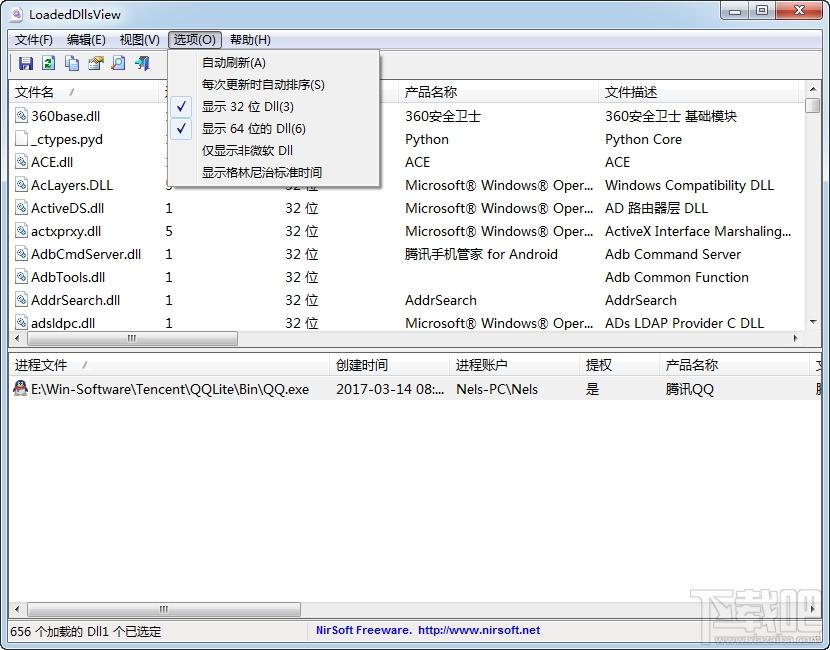Click the Save (floppy disk) toolbar icon
Image resolution: width=830 pixels, height=650 pixels.
pyautogui.click(x=26, y=64)
